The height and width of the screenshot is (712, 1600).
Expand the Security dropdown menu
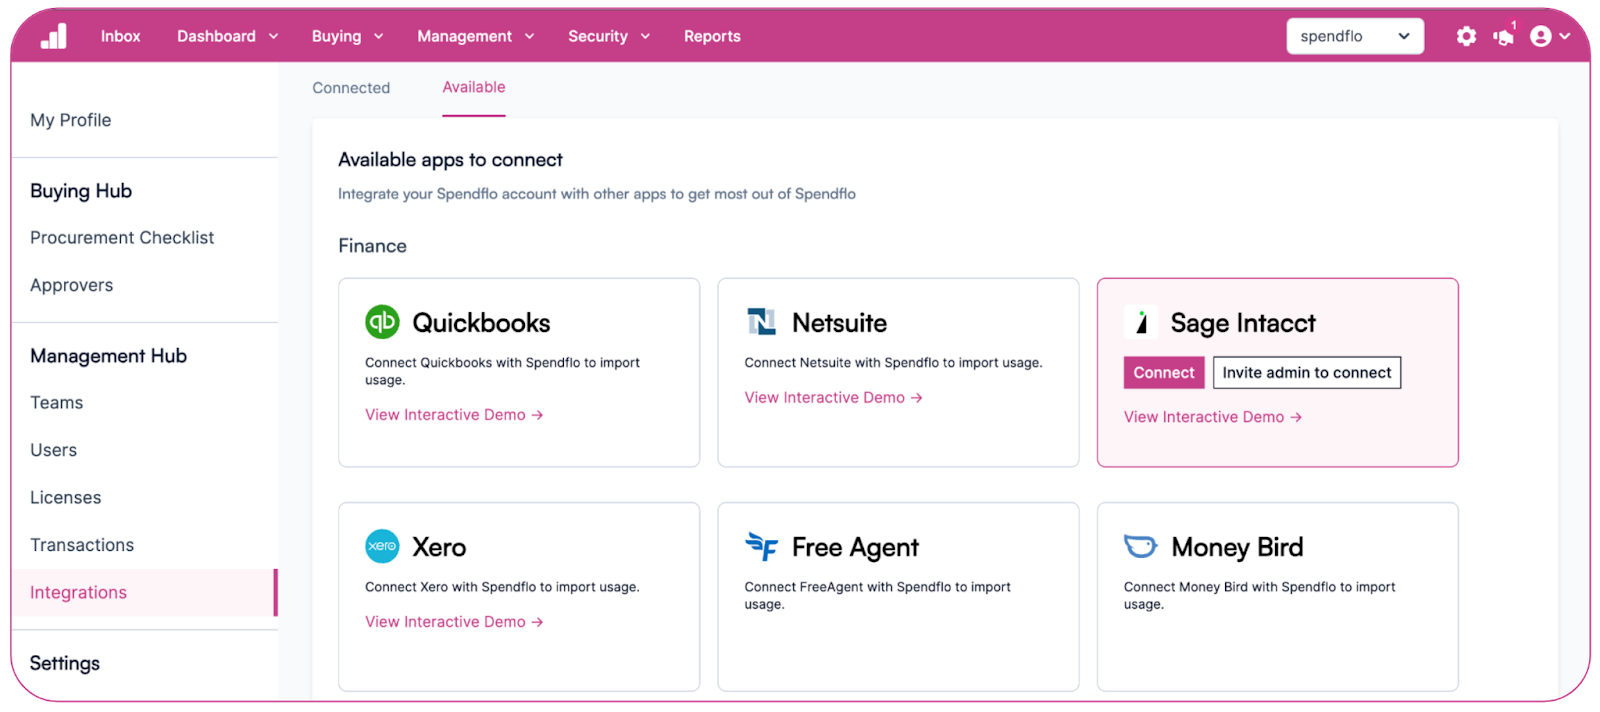click(x=609, y=36)
